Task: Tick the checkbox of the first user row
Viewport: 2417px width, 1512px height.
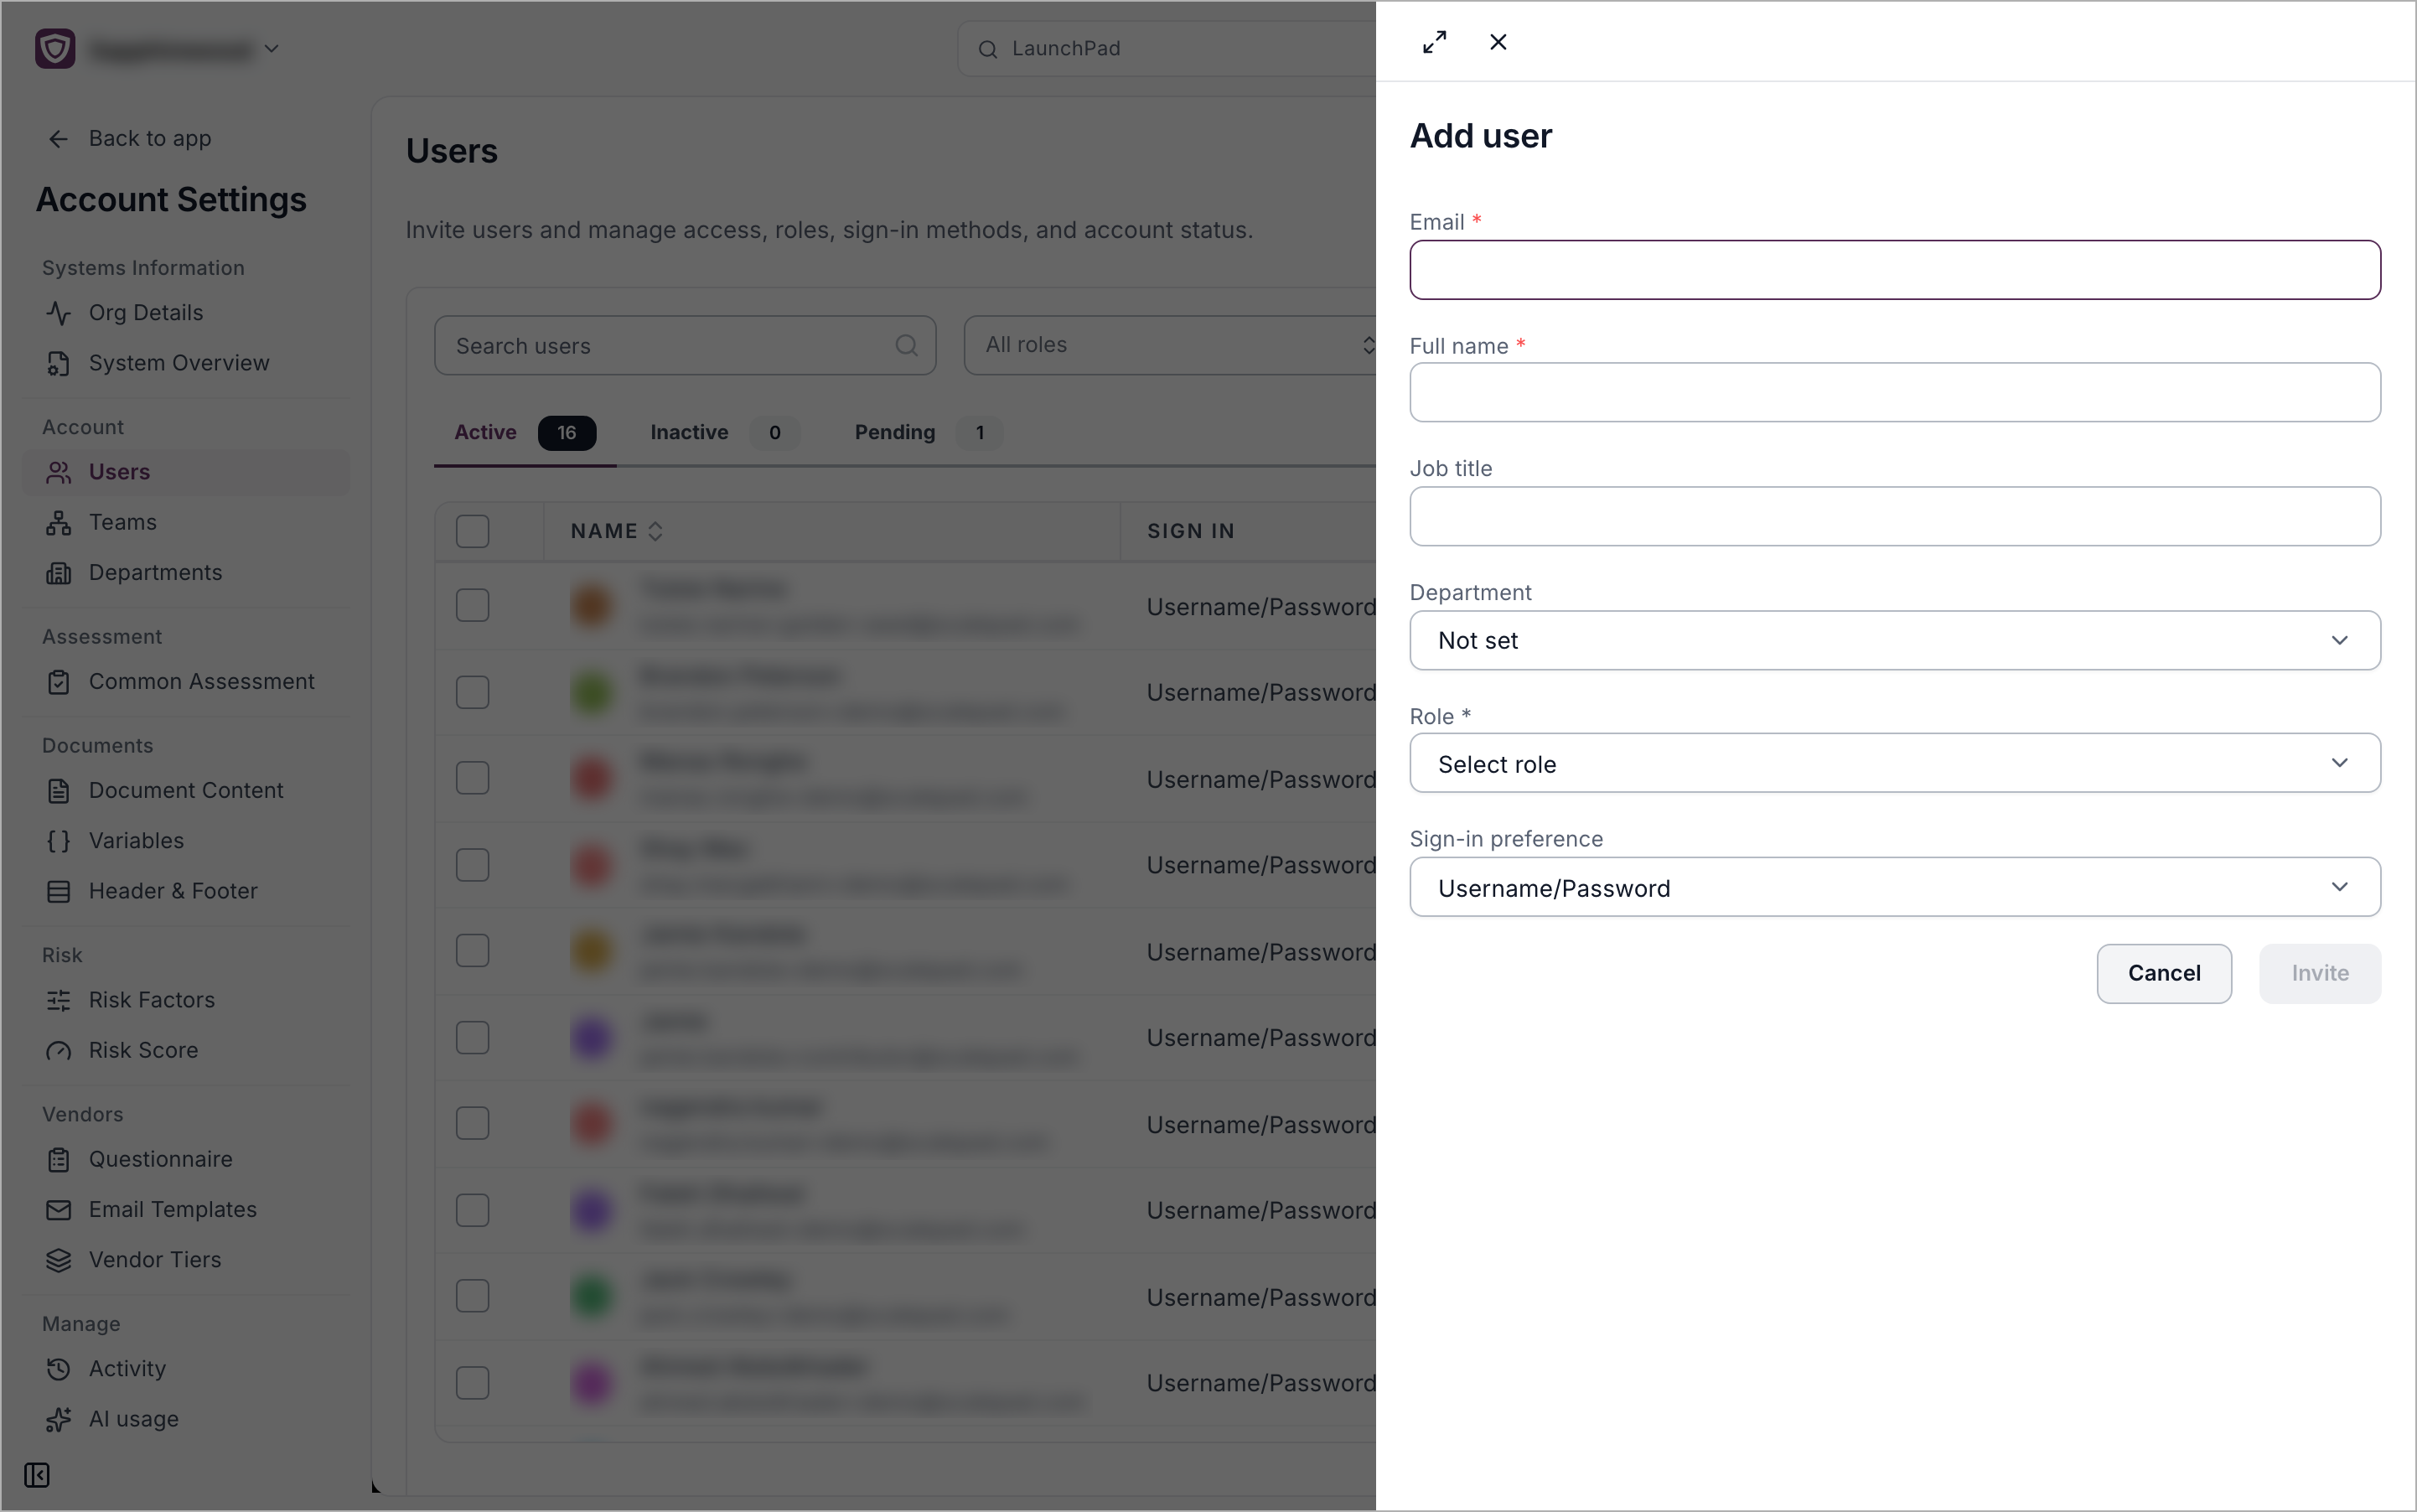Action: 473,605
